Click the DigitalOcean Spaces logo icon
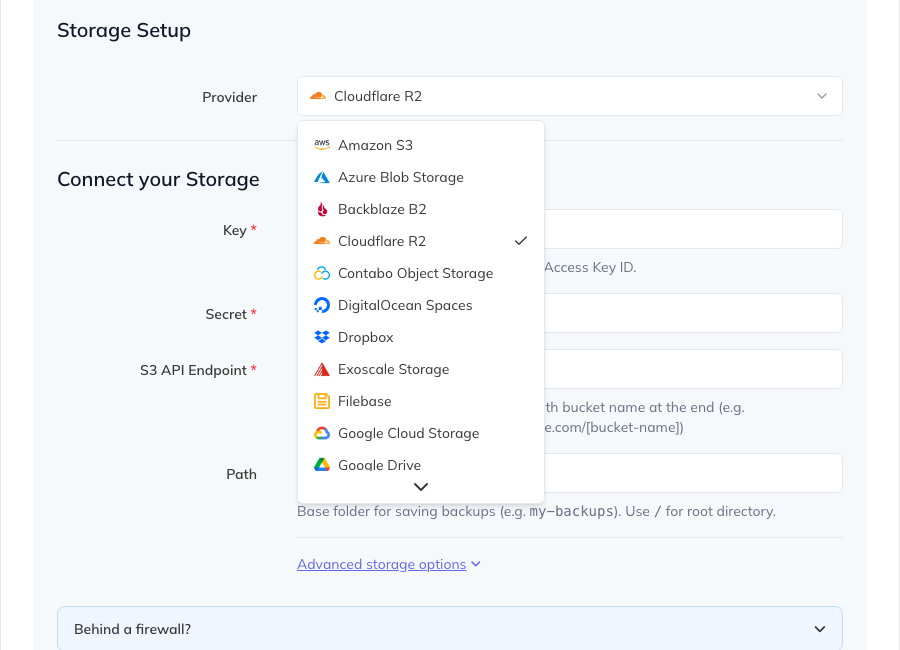The width and height of the screenshot is (900, 650). click(x=322, y=305)
